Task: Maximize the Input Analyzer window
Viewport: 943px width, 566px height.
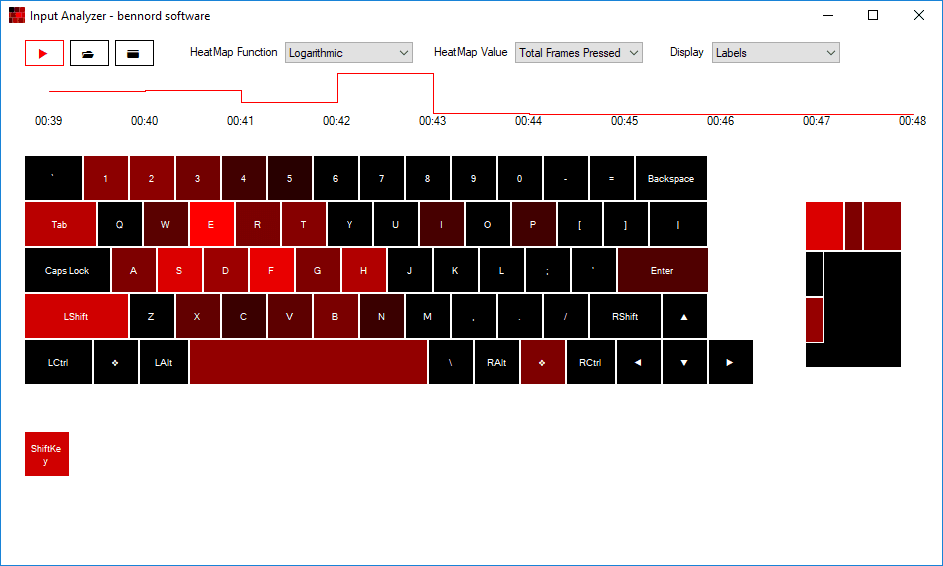Action: [873, 16]
